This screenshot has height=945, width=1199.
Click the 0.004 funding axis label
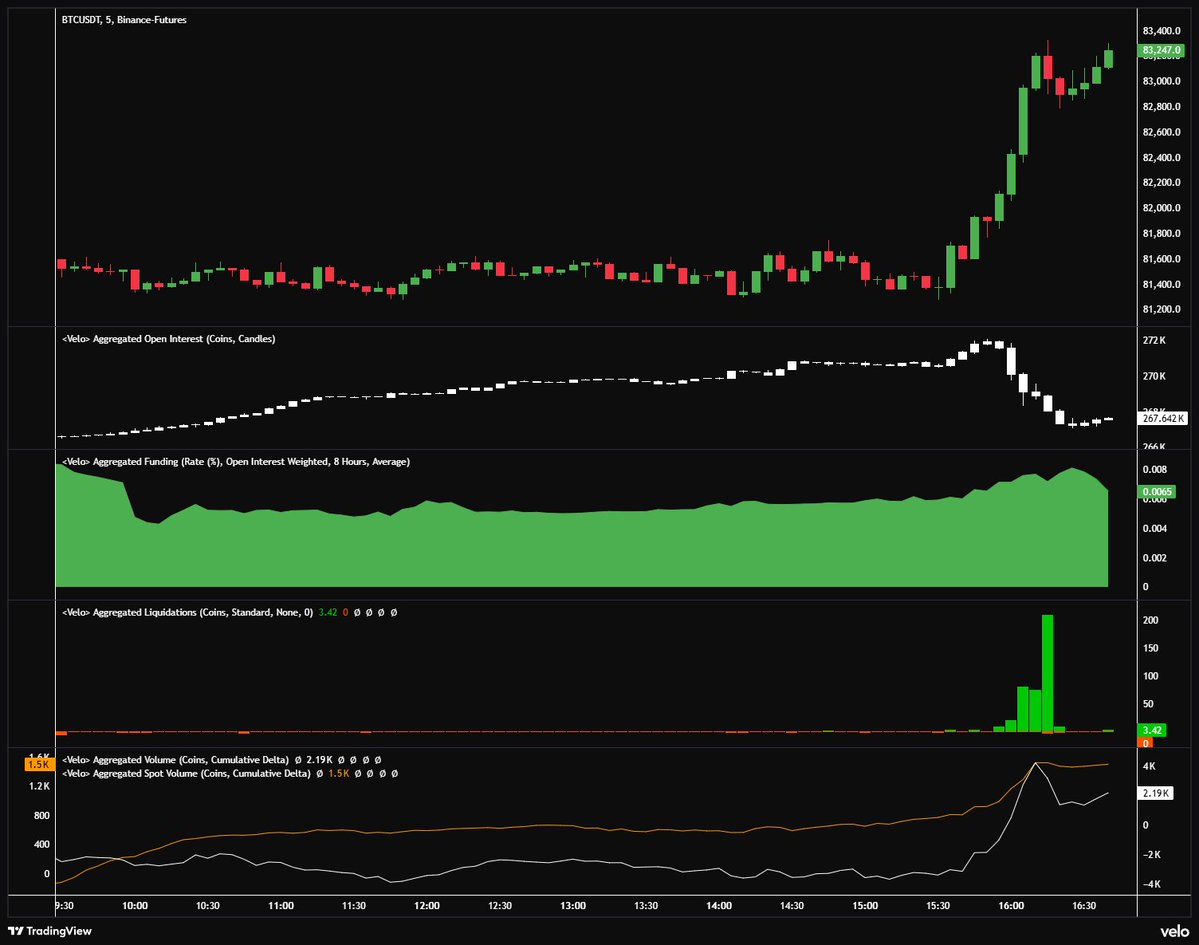[x=1155, y=528]
